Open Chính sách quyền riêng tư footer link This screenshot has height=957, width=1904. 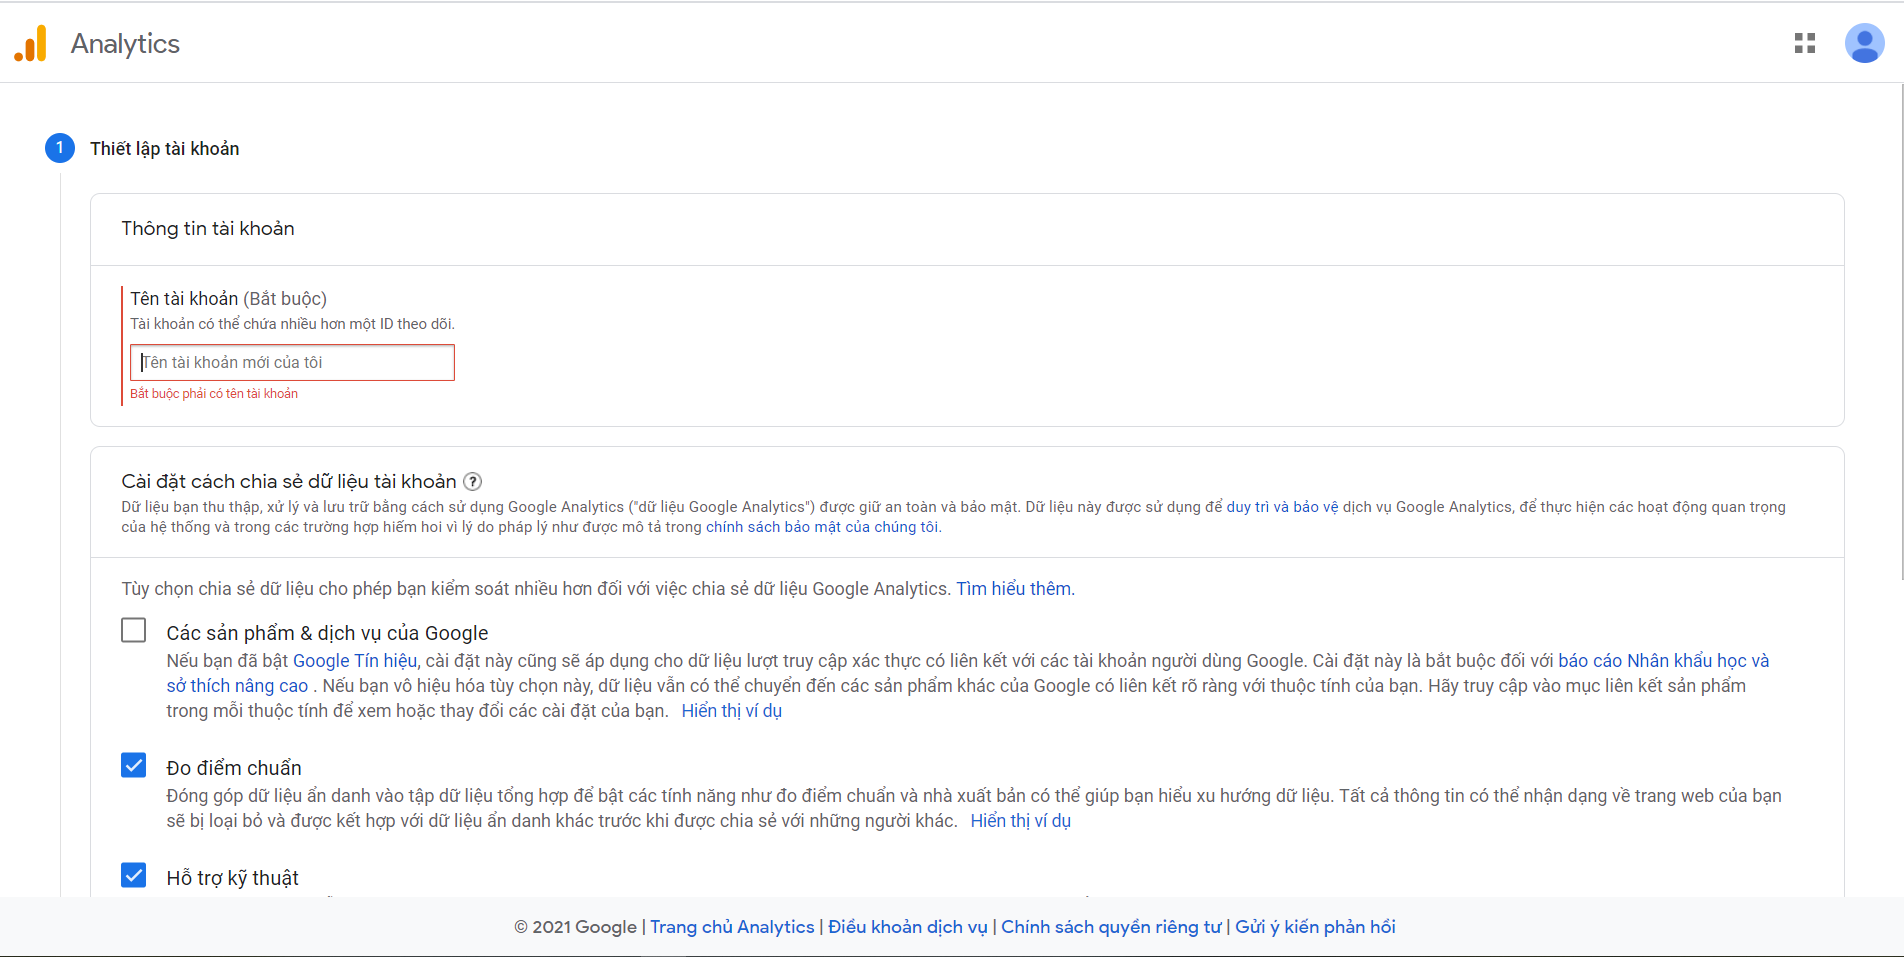(x=1111, y=927)
